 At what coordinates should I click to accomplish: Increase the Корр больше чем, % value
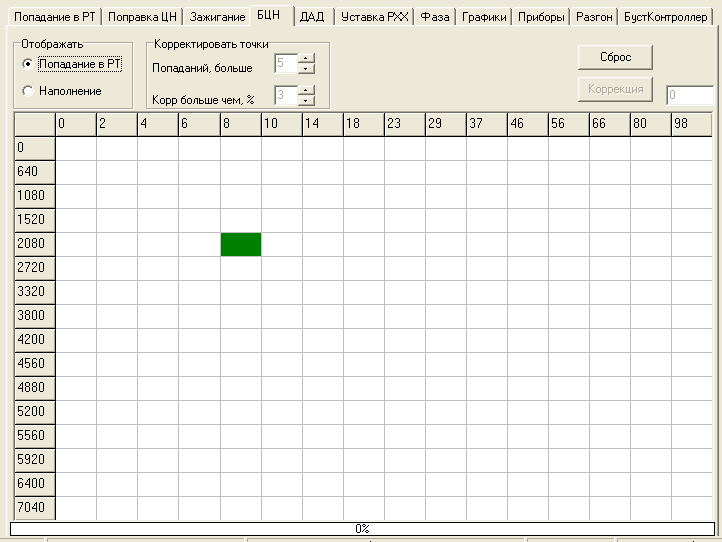pos(306,90)
